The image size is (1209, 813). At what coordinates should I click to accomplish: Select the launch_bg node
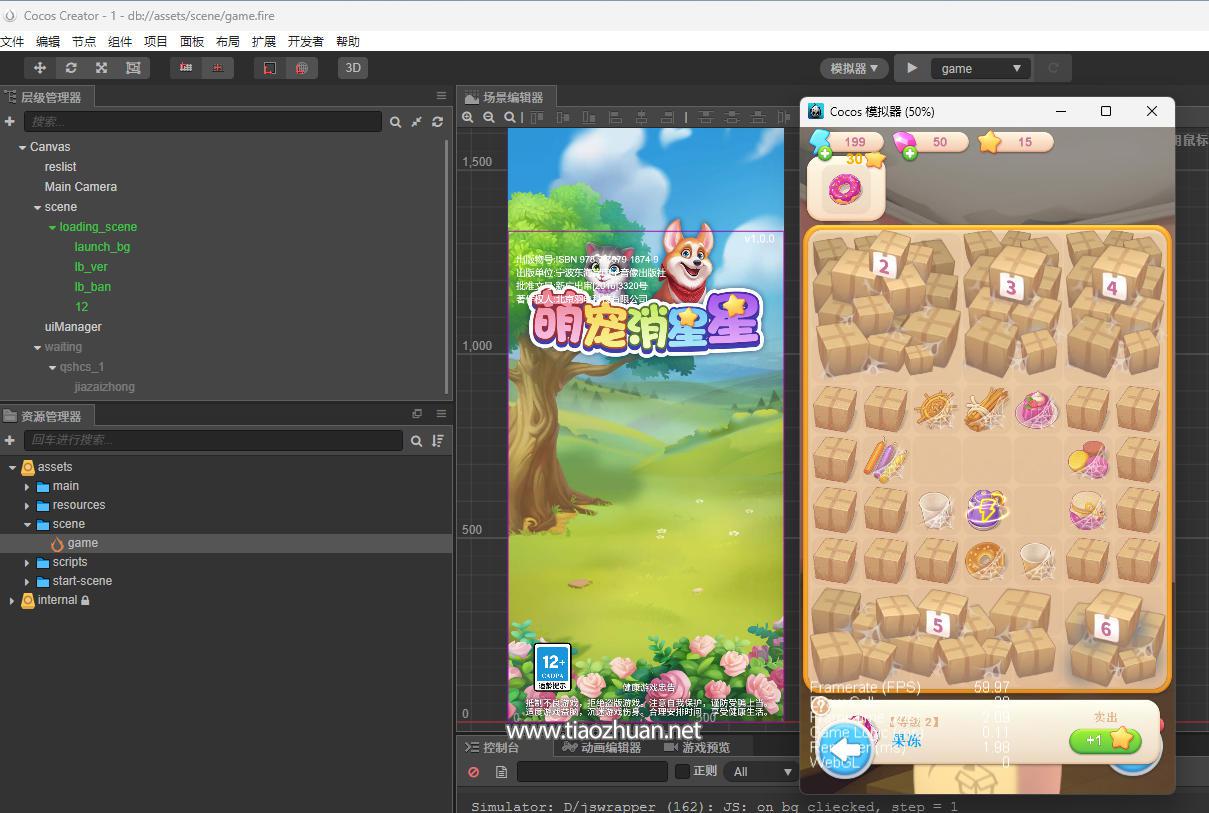click(x=102, y=247)
